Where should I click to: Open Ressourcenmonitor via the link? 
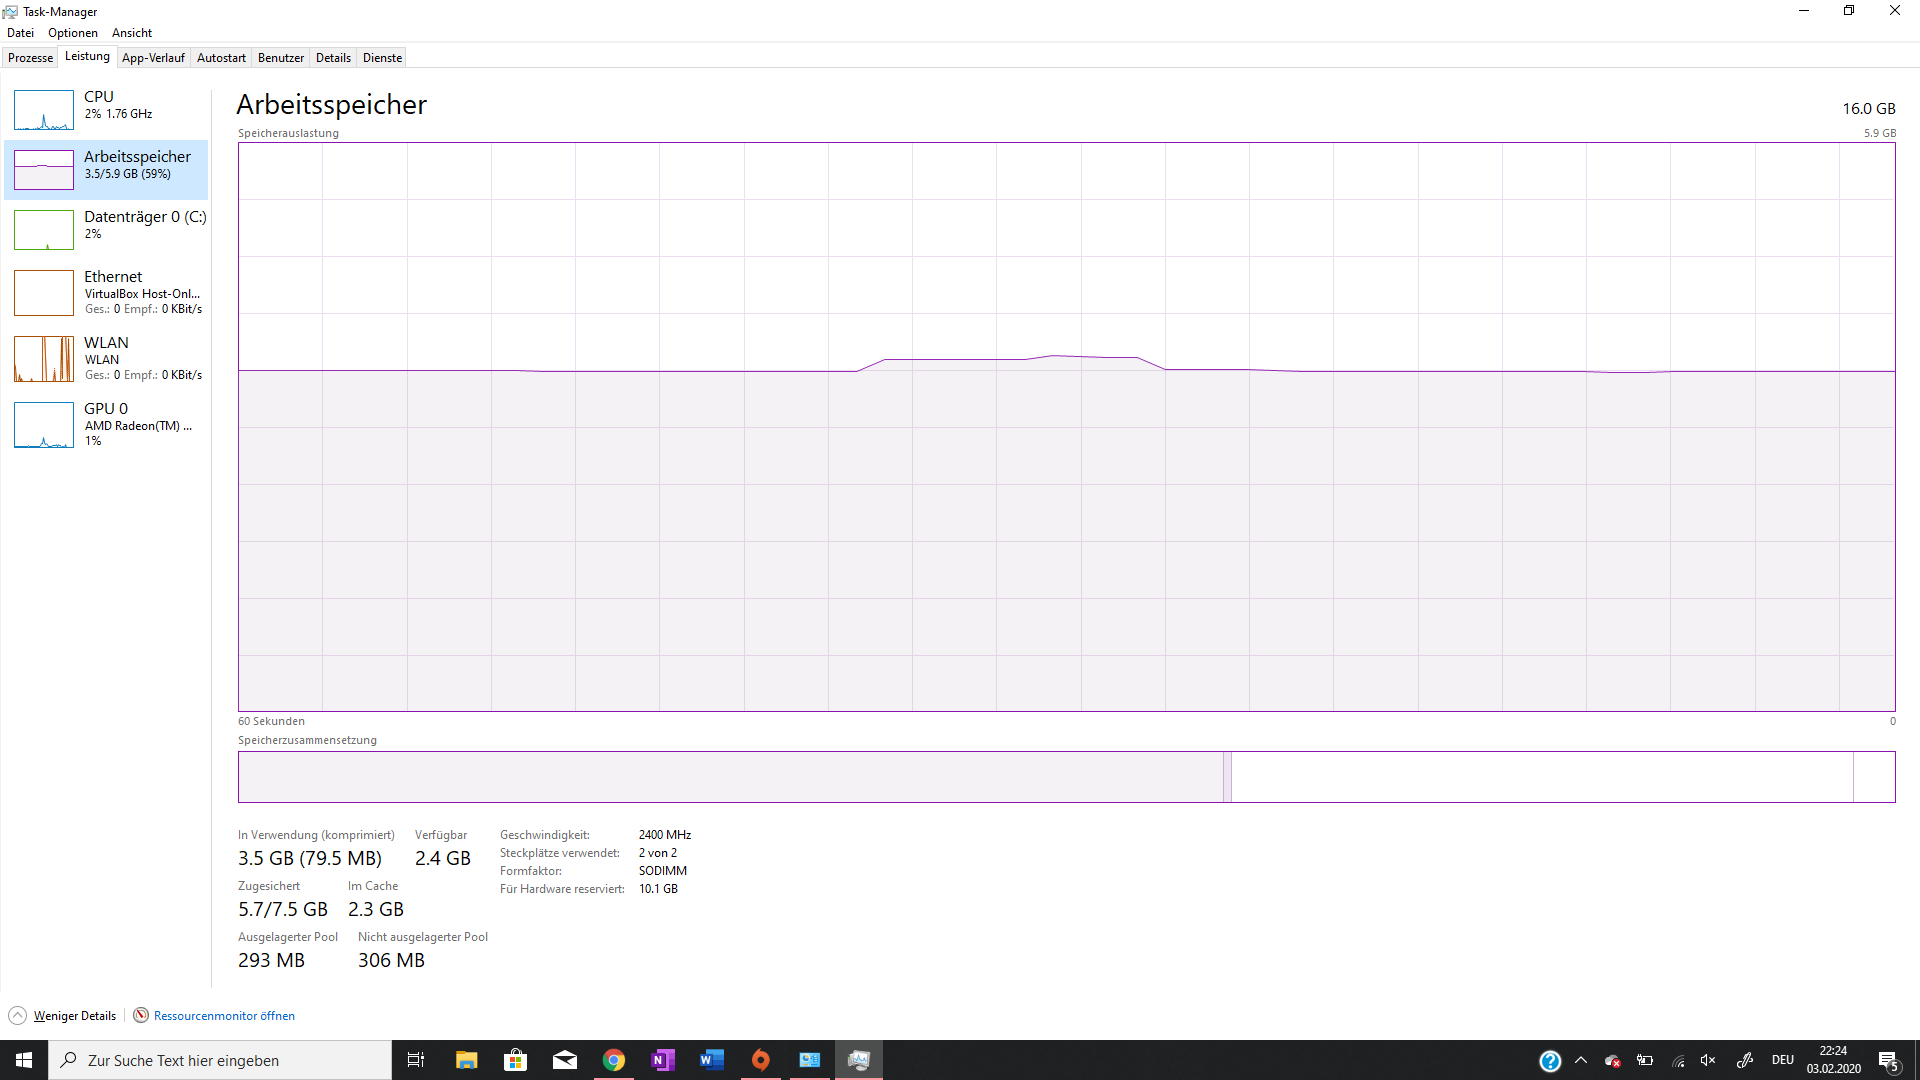point(224,1015)
